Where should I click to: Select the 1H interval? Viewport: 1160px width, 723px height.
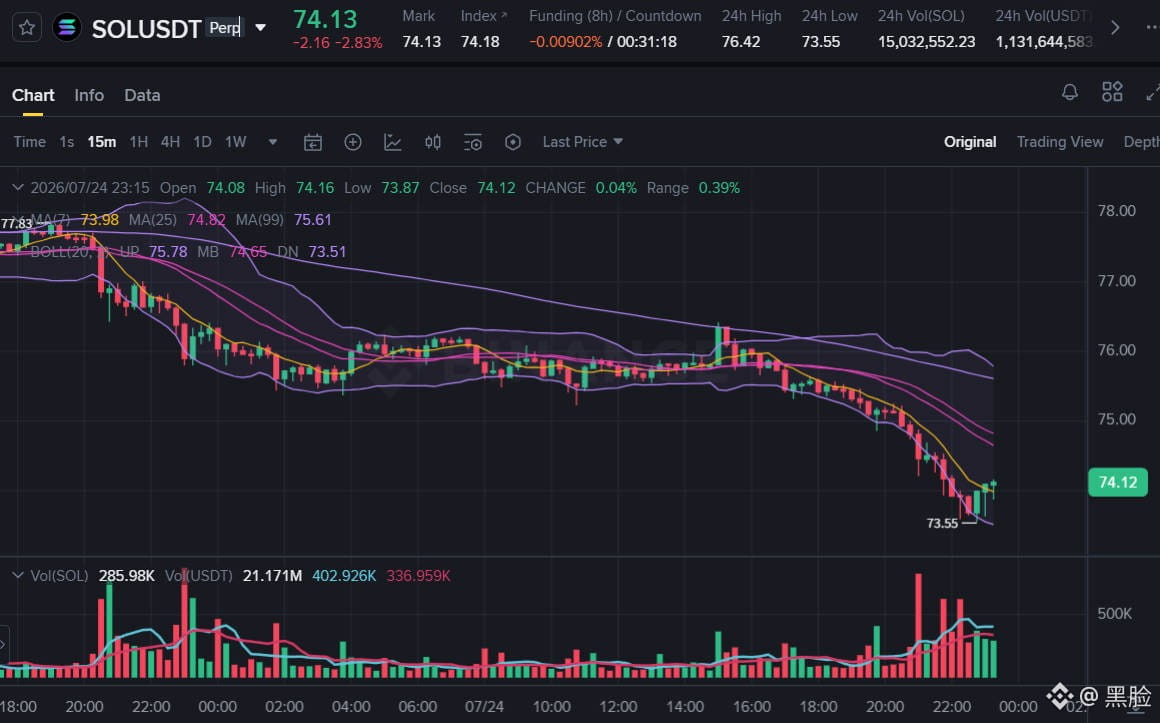pos(138,141)
